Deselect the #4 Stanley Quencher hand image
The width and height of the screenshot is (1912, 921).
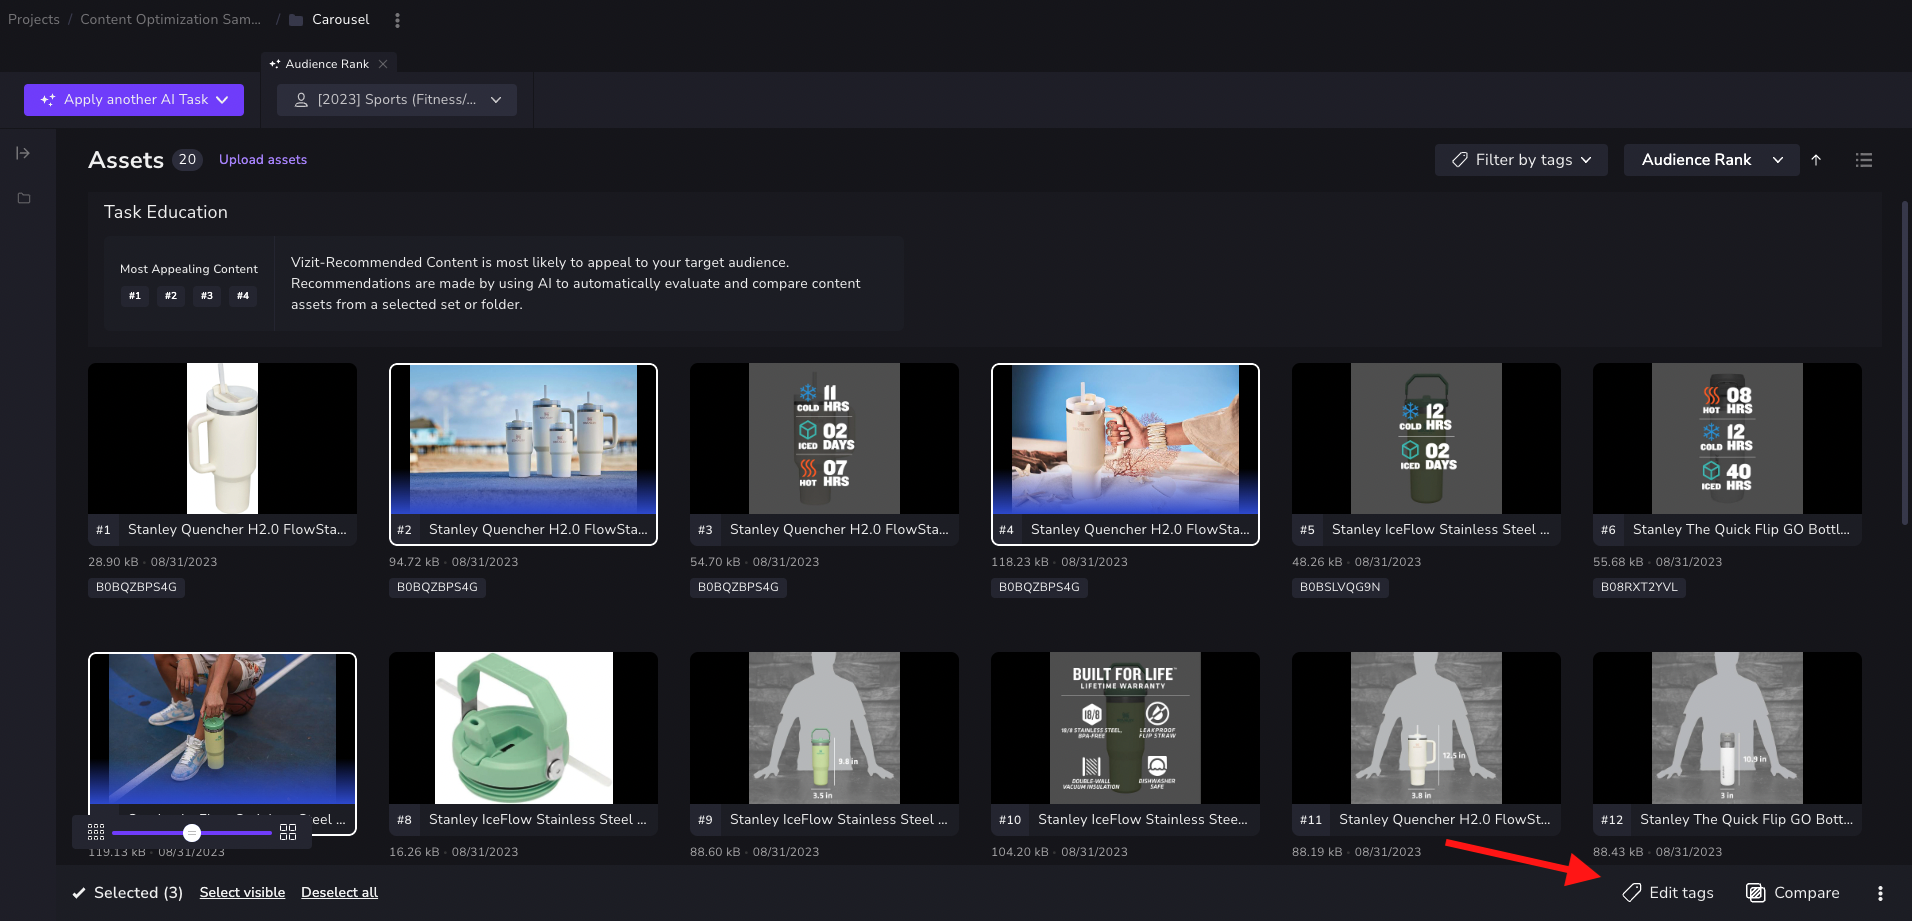click(x=1125, y=439)
